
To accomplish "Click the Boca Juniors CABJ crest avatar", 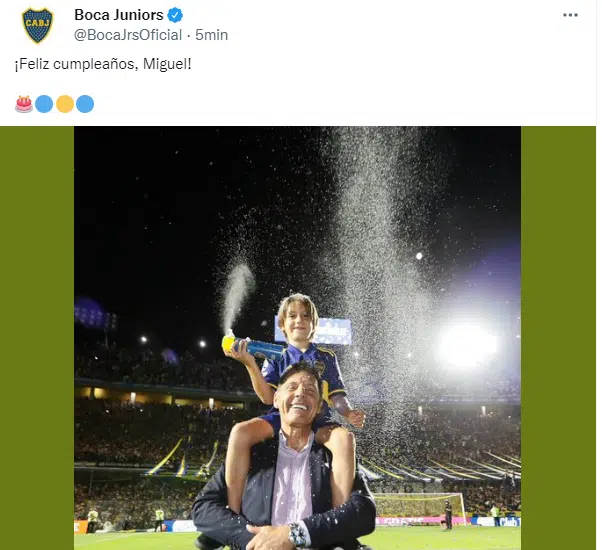I will click(38, 25).
